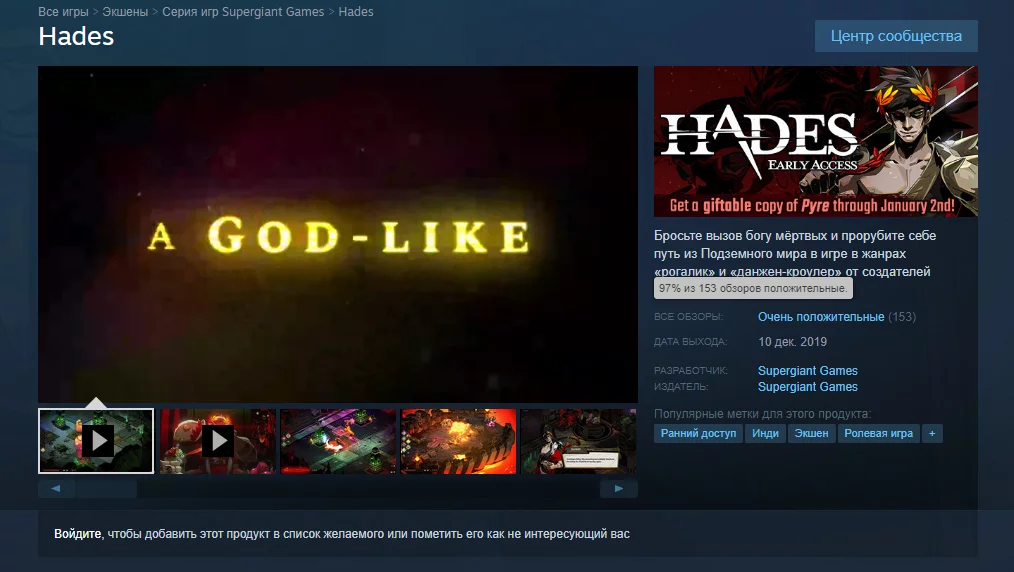1014x572 pixels.
Task: Click the Hades Early Access header image
Action: click(815, 141)
